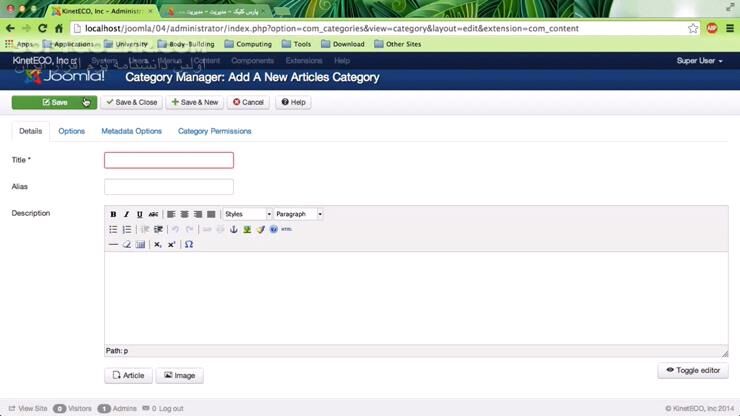Insert special character with the Omega icon
Screen dimensions: 740x416
click(x=189, y=244)
